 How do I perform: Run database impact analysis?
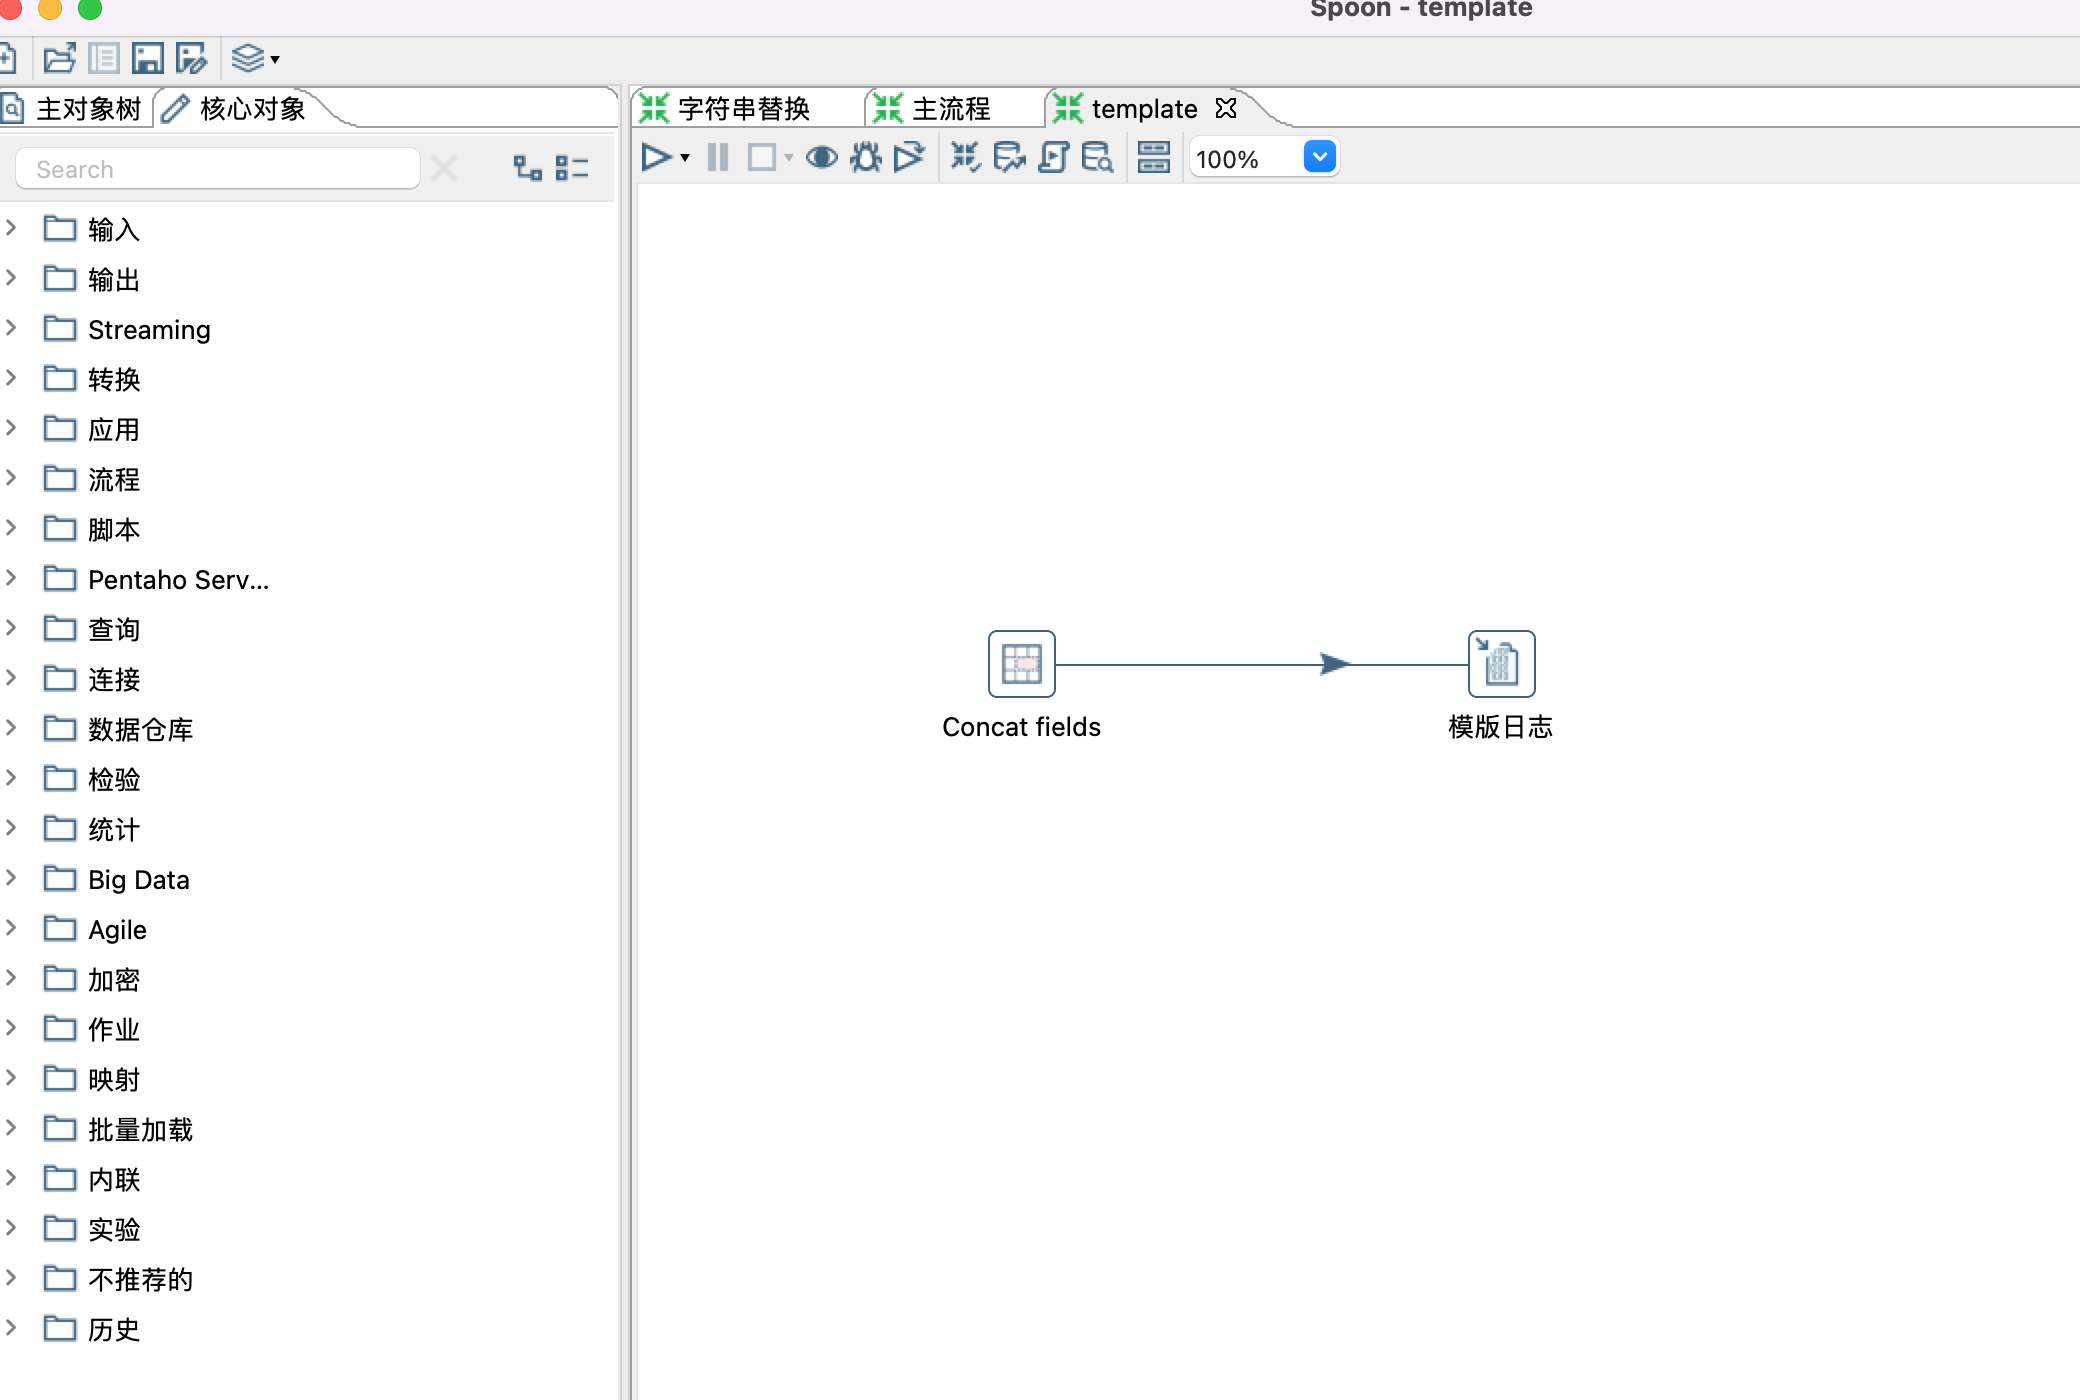click(1009, 158)
